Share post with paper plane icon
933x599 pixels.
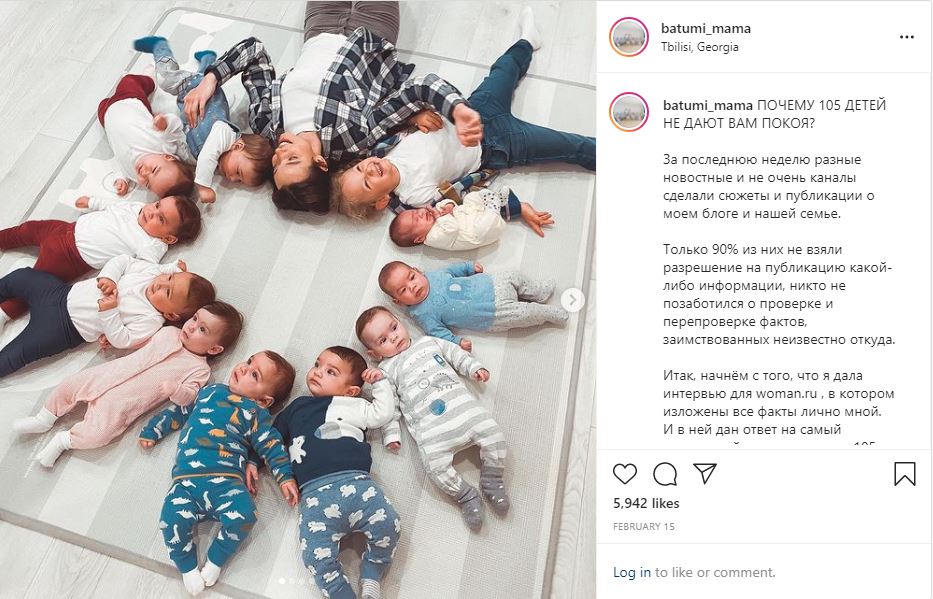click(705, 473)
